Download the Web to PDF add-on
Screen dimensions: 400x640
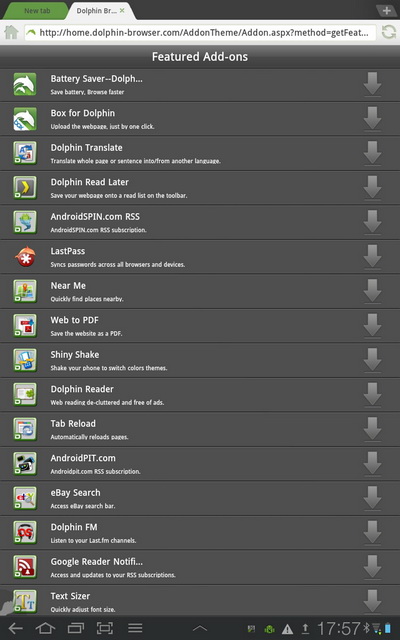tap(372, 326)
